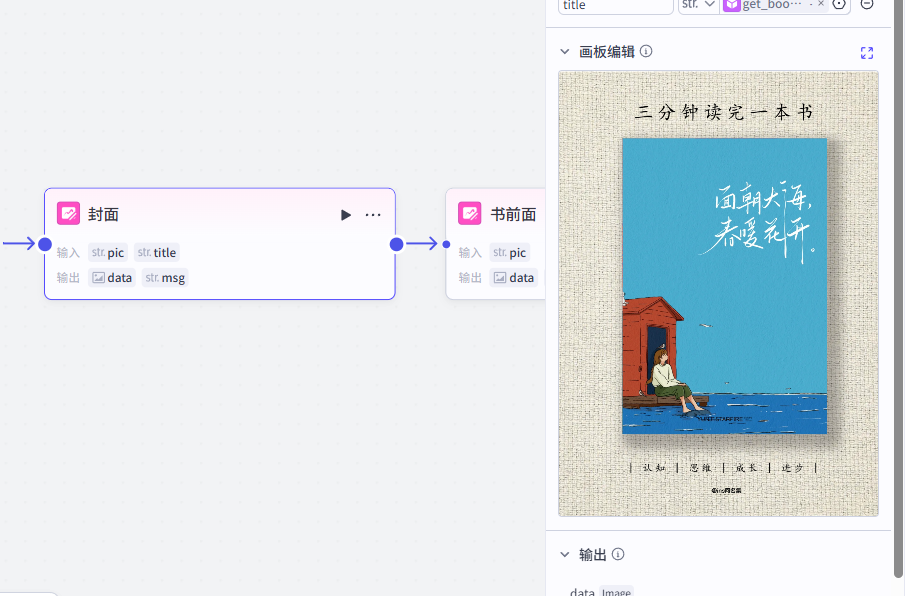Open the more options menu on 封面 node

click(373, 215)
